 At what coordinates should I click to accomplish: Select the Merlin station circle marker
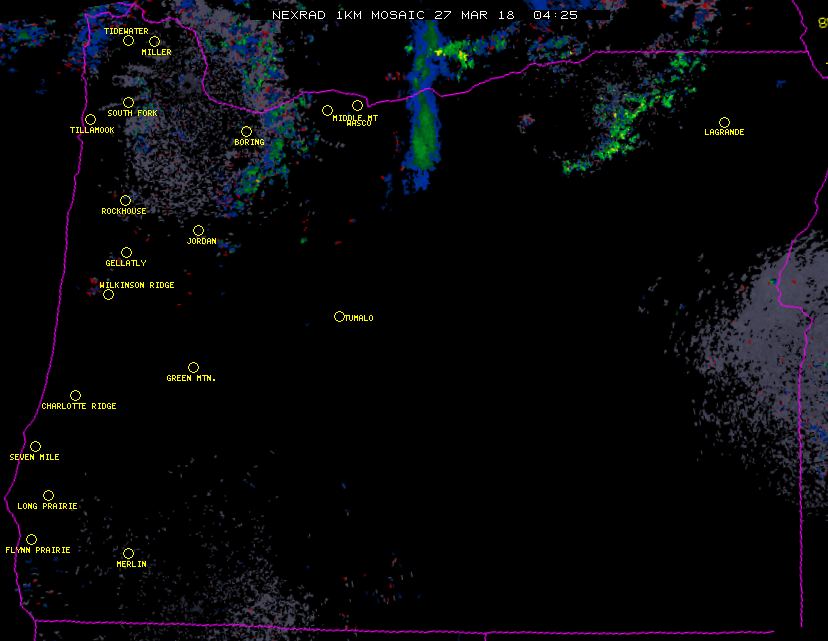pyautogui.click(x=128, y=554)
